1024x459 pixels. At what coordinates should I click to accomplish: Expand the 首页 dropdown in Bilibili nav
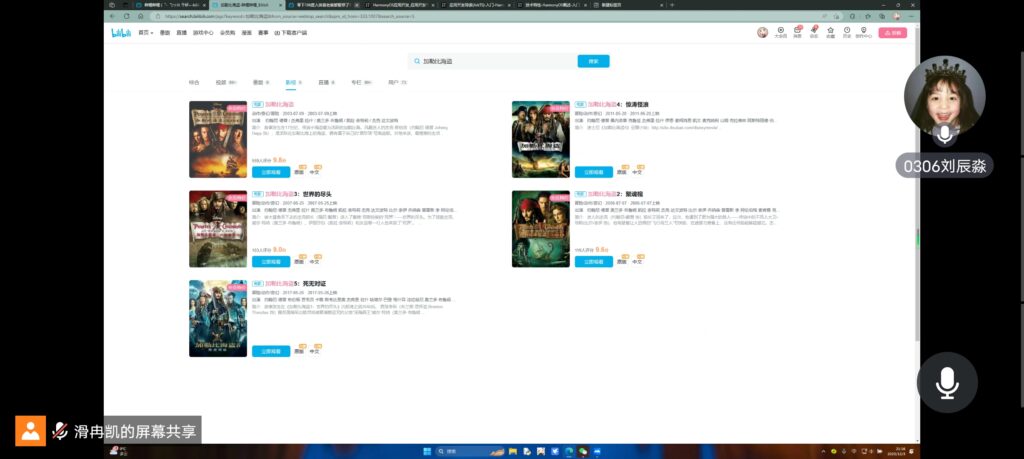(145, 33)
